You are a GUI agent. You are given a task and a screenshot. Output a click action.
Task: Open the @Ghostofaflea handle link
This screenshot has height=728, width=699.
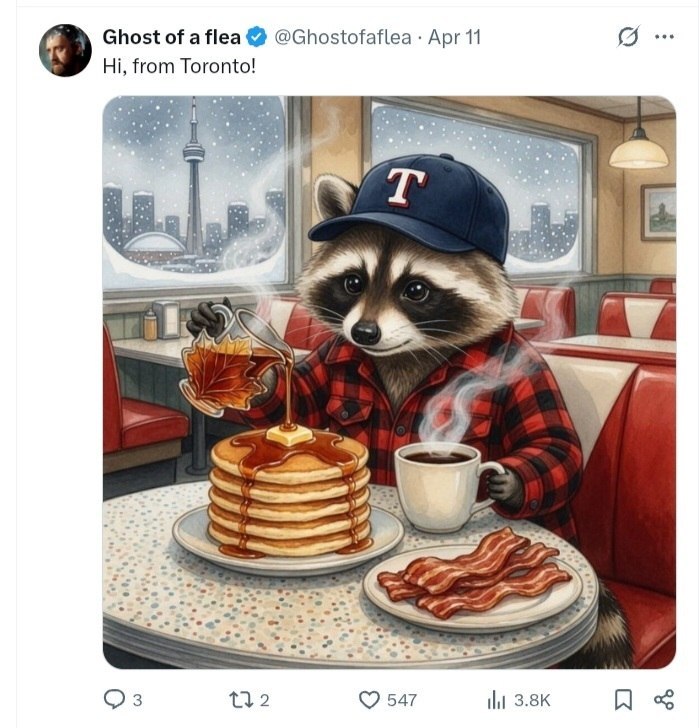click(x=342, y=37)
